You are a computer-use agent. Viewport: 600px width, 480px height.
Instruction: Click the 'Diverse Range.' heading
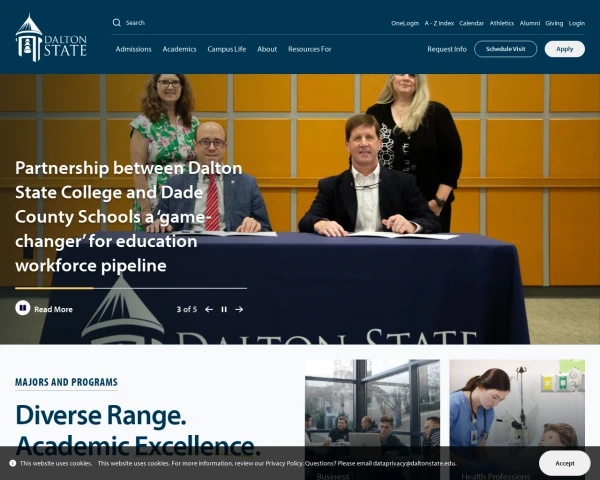click(x=101, y=415)
